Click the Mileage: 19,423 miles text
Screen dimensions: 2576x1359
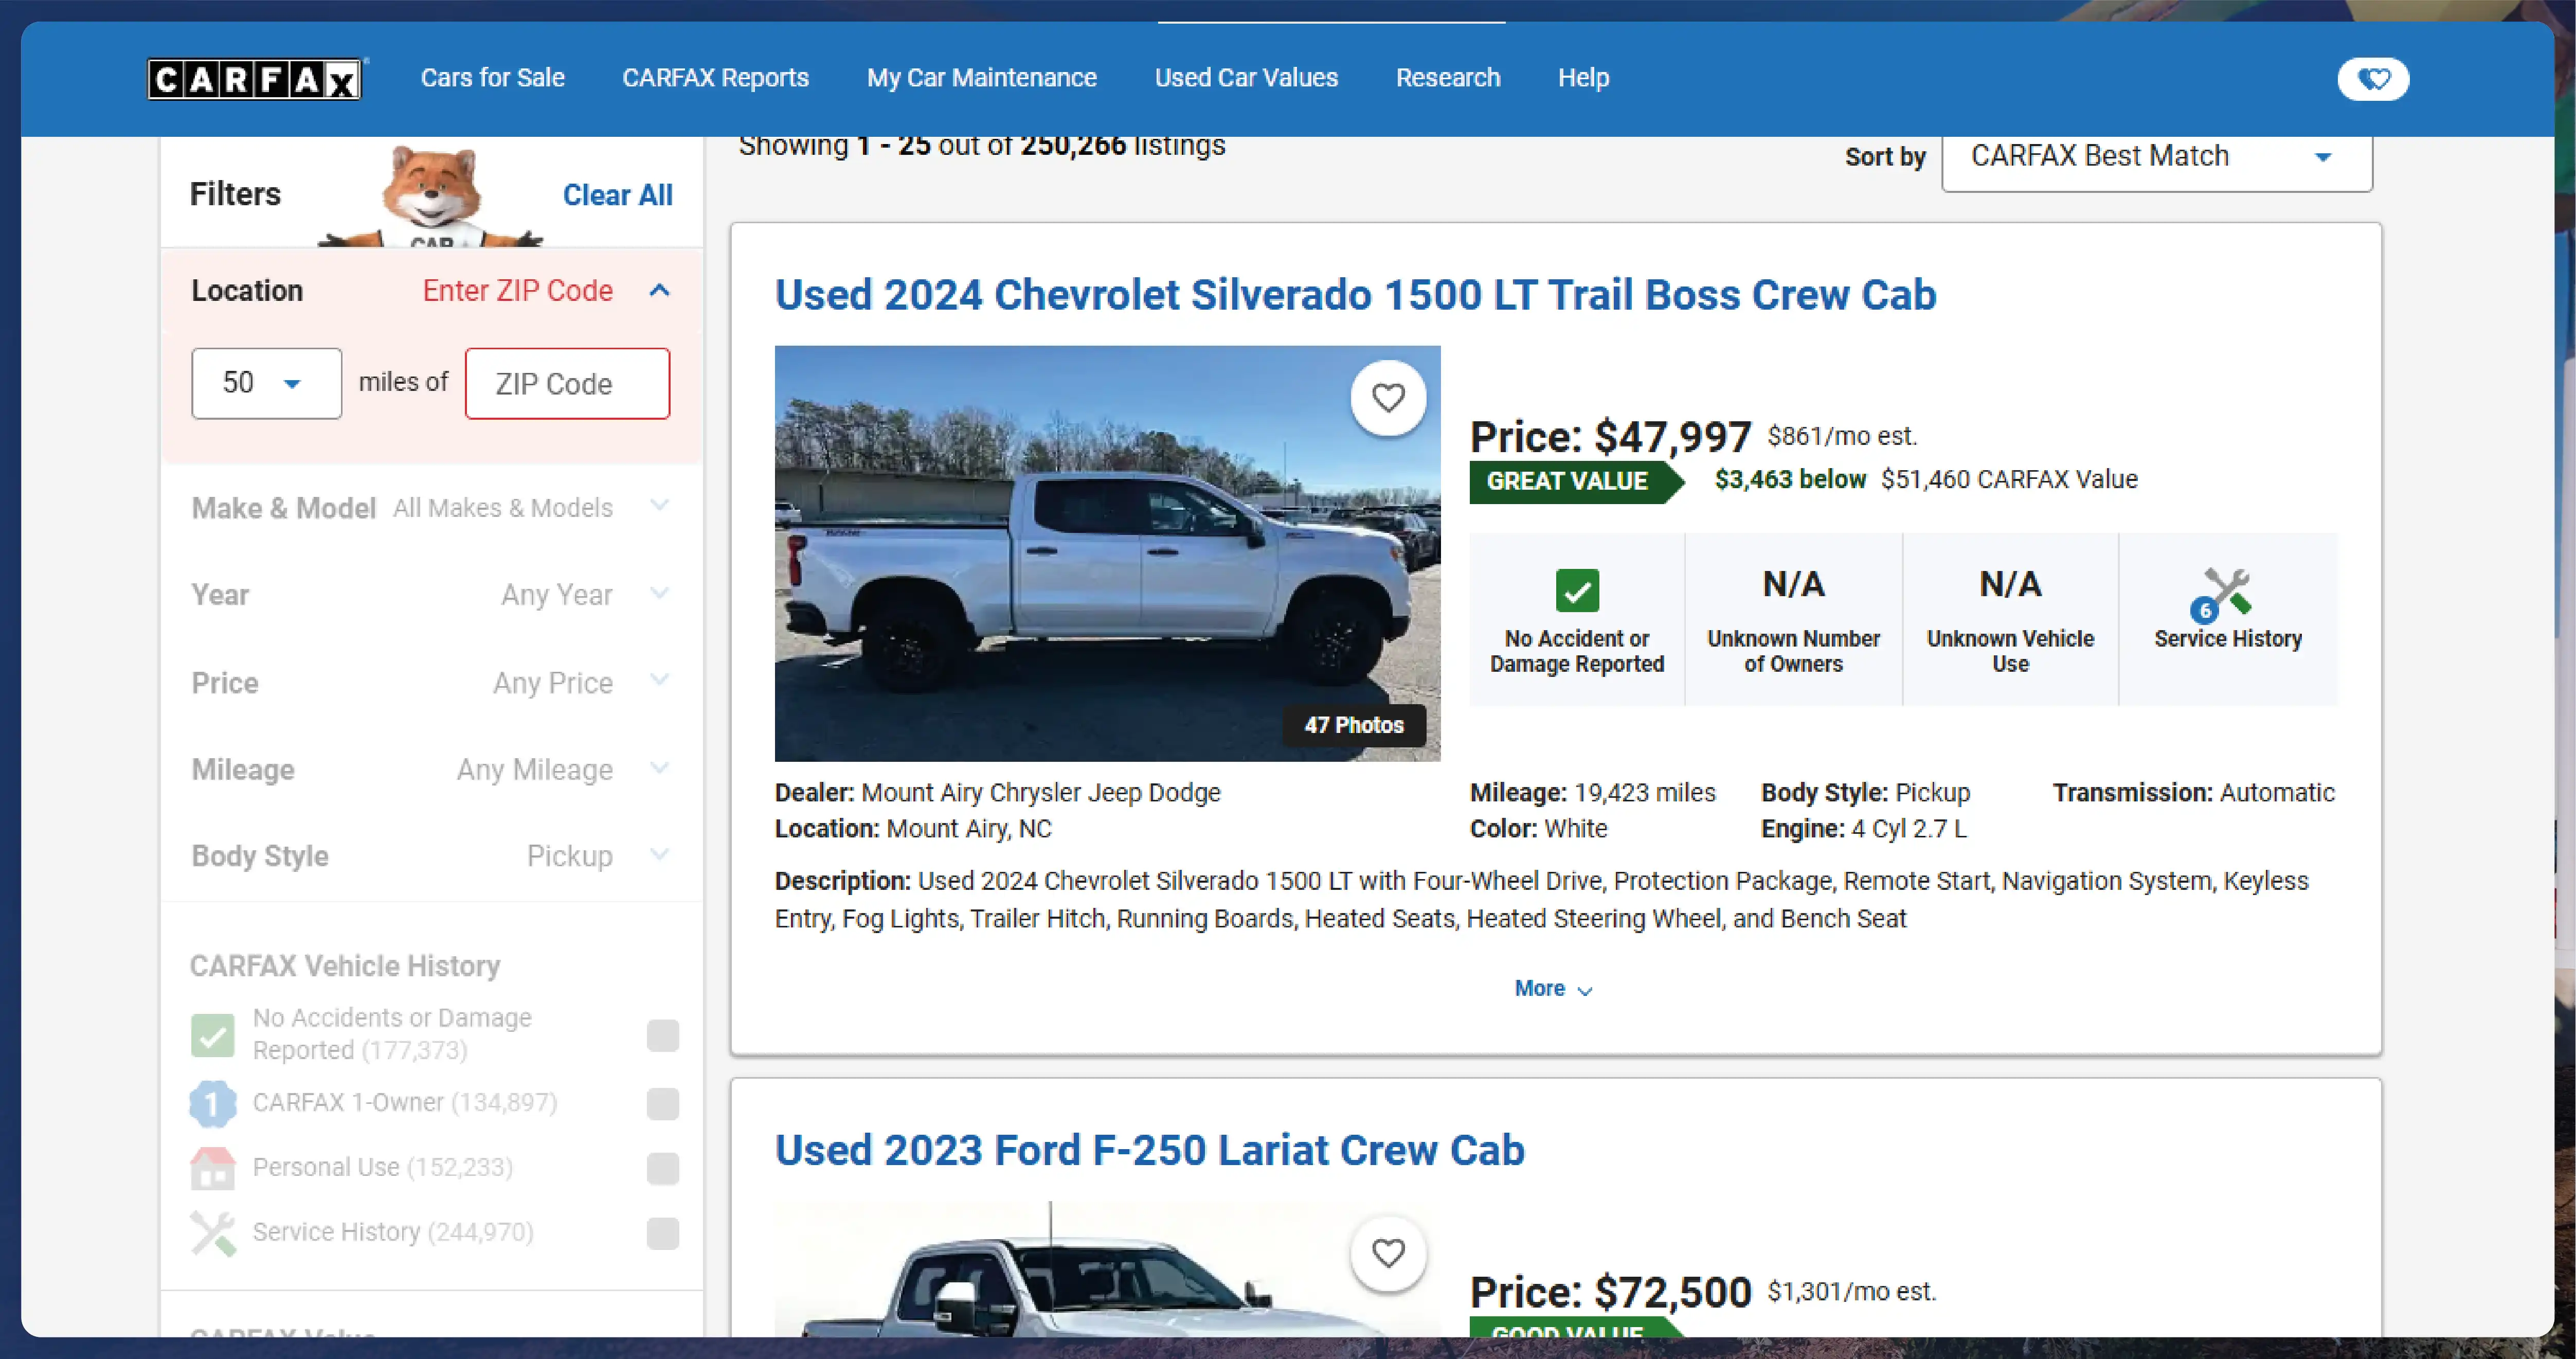[1592, 793]
